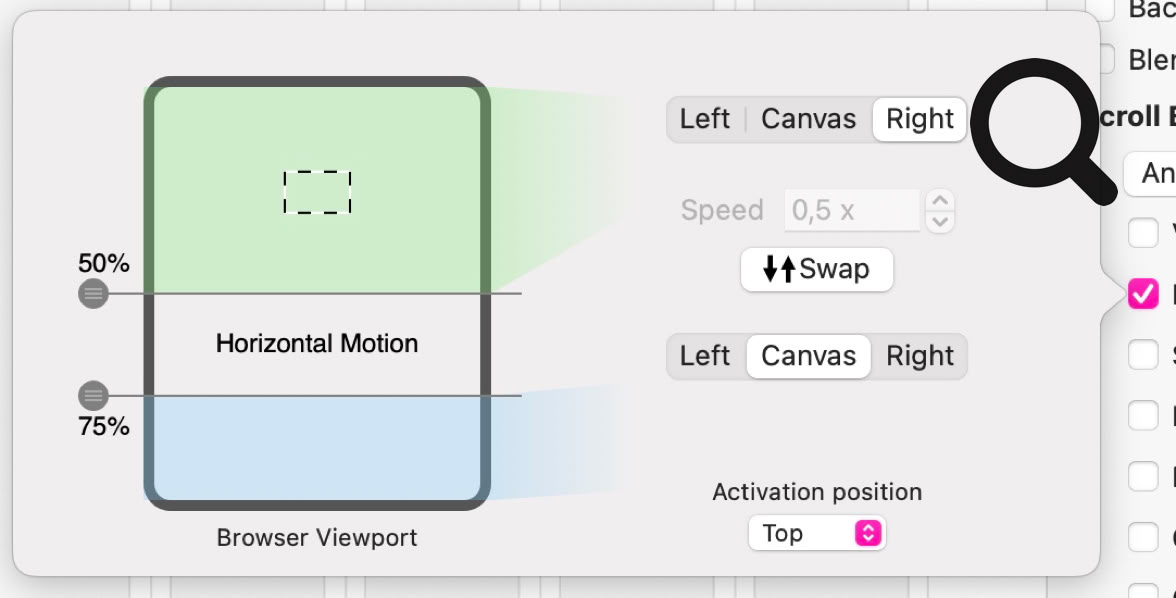Choose Right in the lower segmented control
Screen dimensions: 1176x598
(919, 356)
